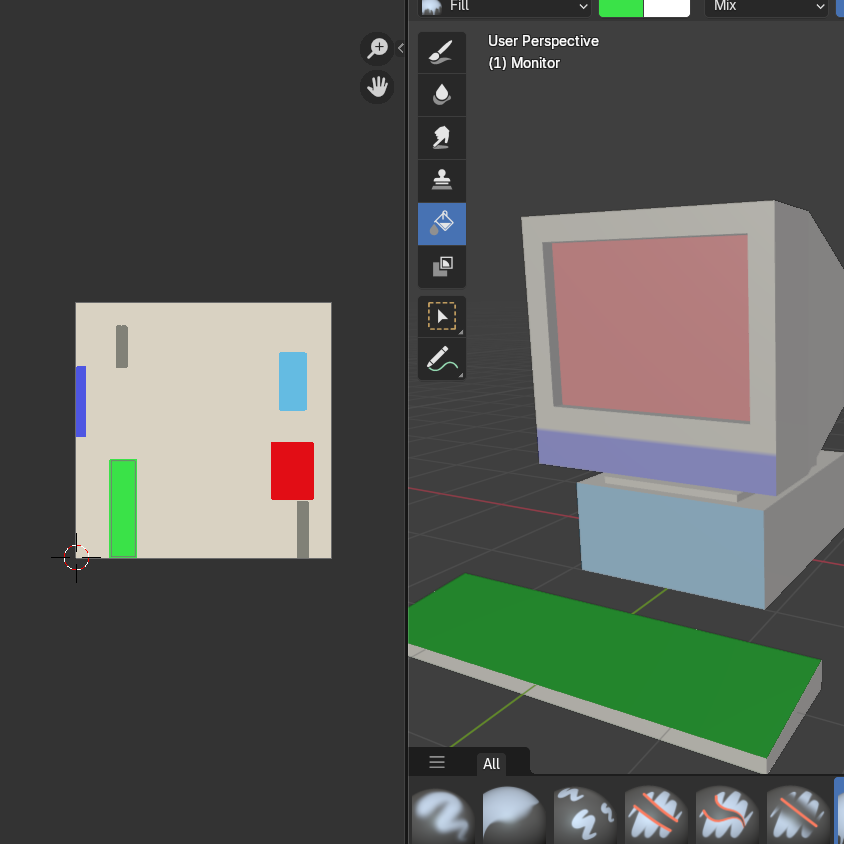The width and height of the screenshot is (844, 844).
Task: Select the Draw brush tool
Action: tap(441, 53)
